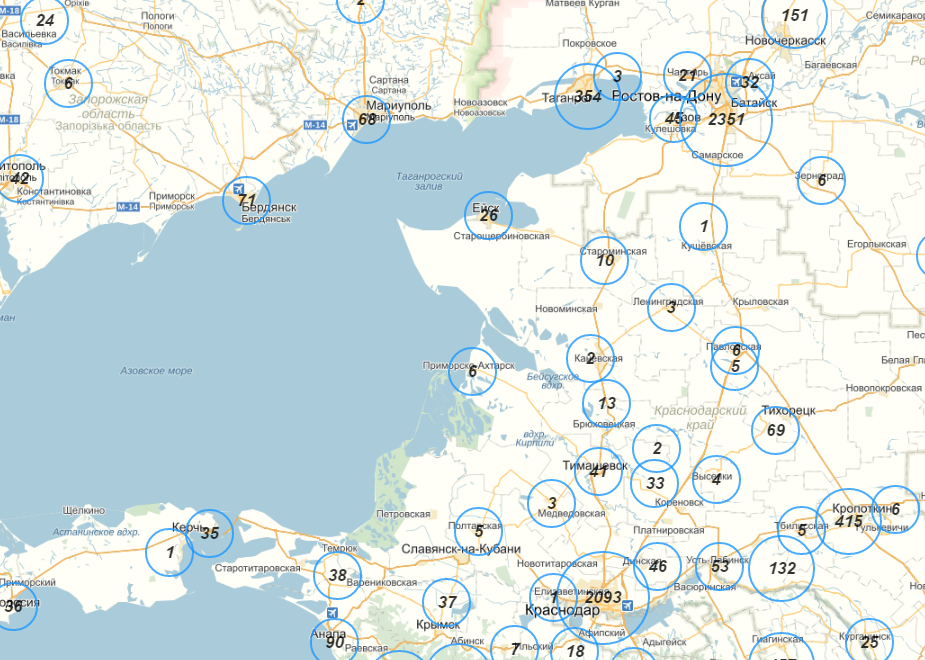The height and width of the screenshot is (660, 925).
Task: Click the Петровская town label
Action: (403, 514)
